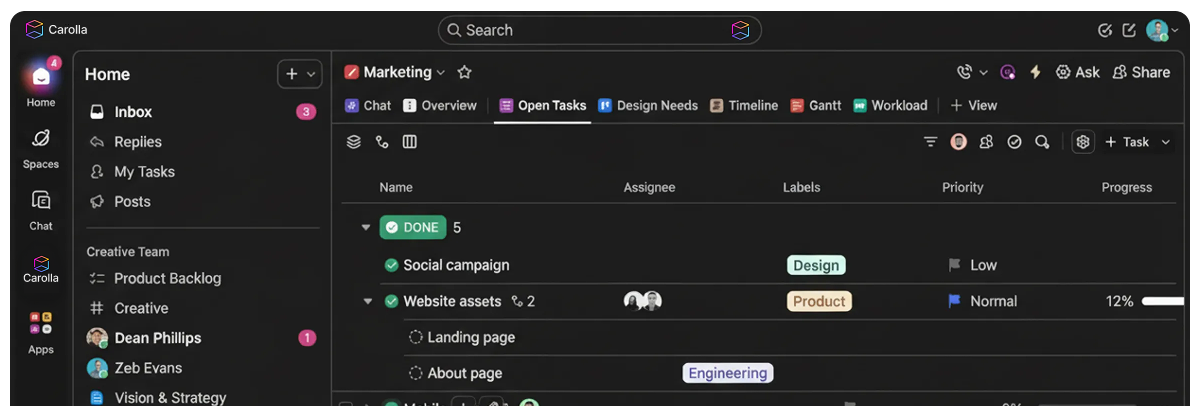This screenshot has height=406, width=1200.
Task: Click the compose note icon at top right
Action: pyautogui.click(x=1129, y=30)
